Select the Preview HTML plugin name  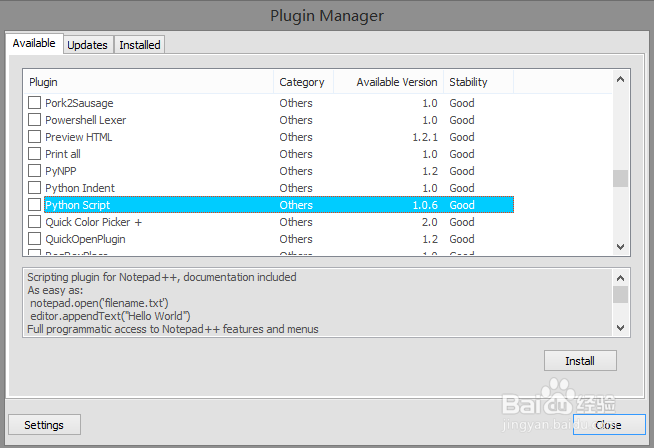(x=79, y=137)
